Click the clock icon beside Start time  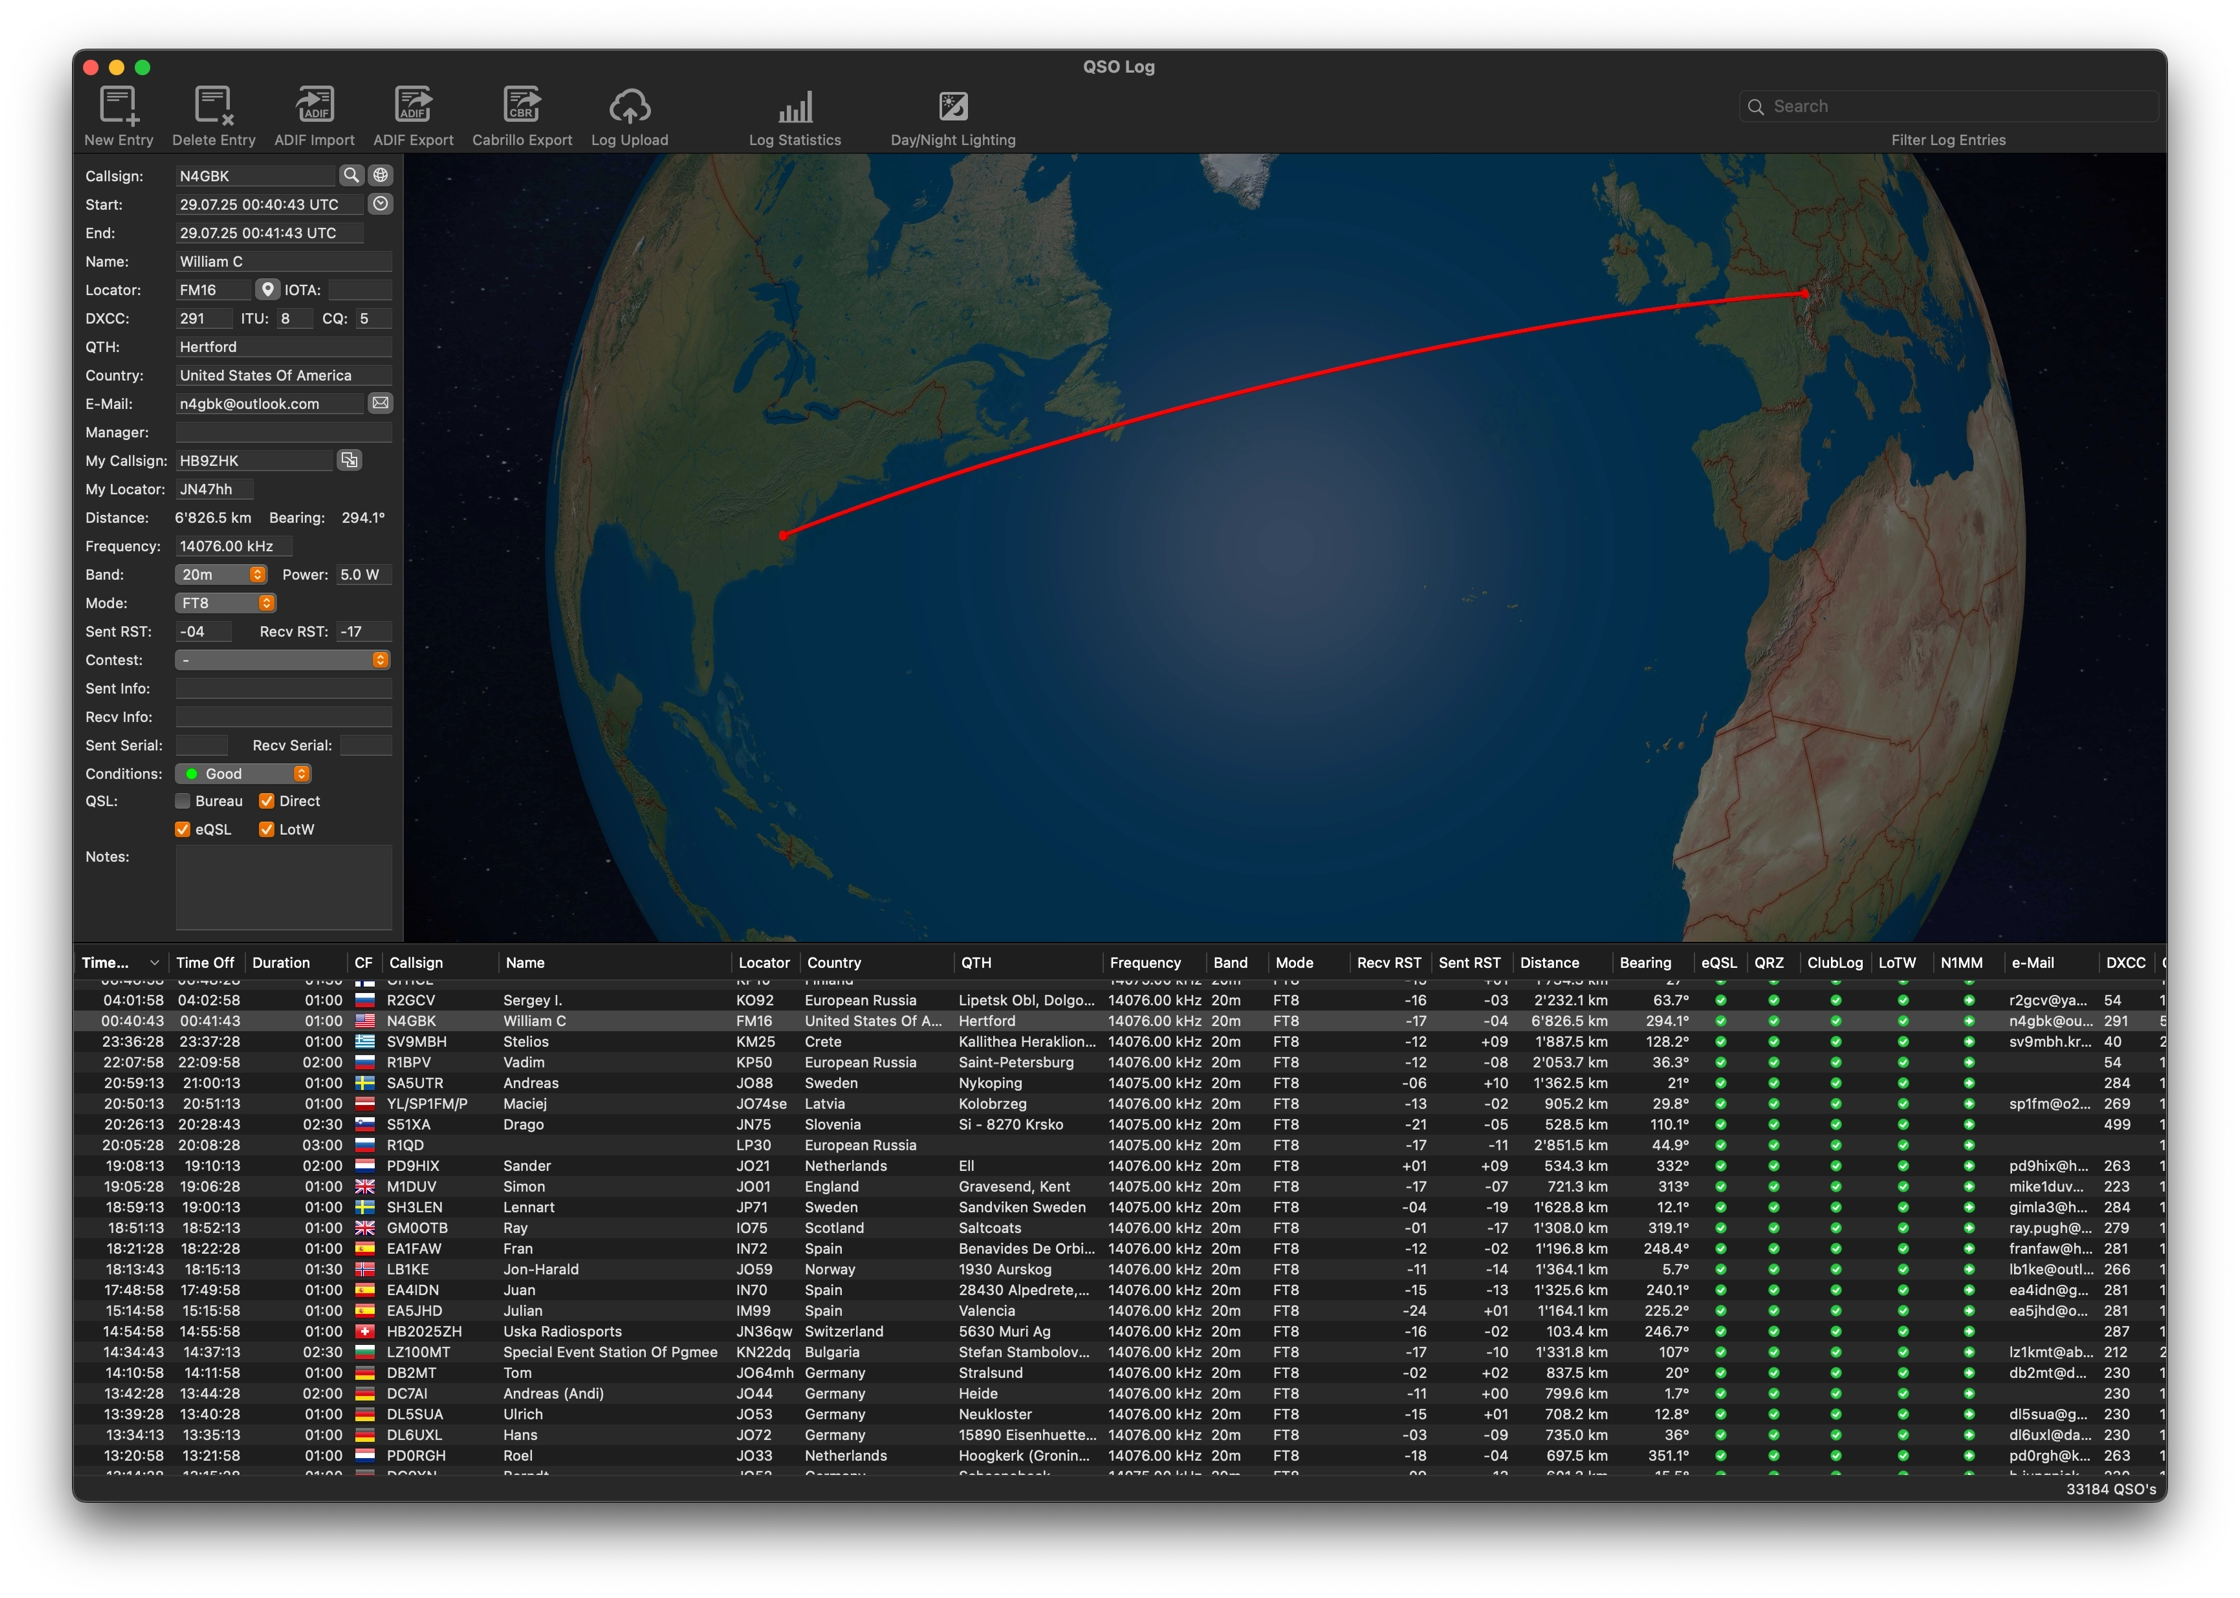[380, 204]
